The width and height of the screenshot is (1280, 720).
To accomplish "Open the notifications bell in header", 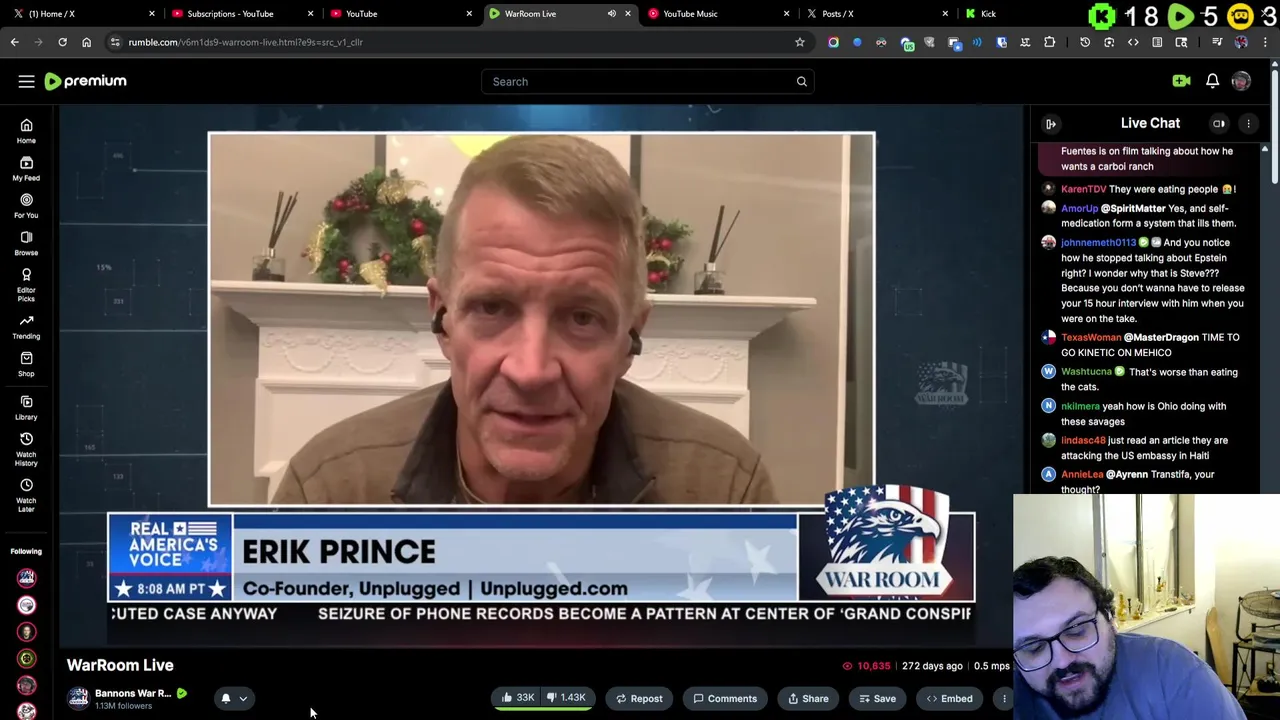I will (1212, 81).
